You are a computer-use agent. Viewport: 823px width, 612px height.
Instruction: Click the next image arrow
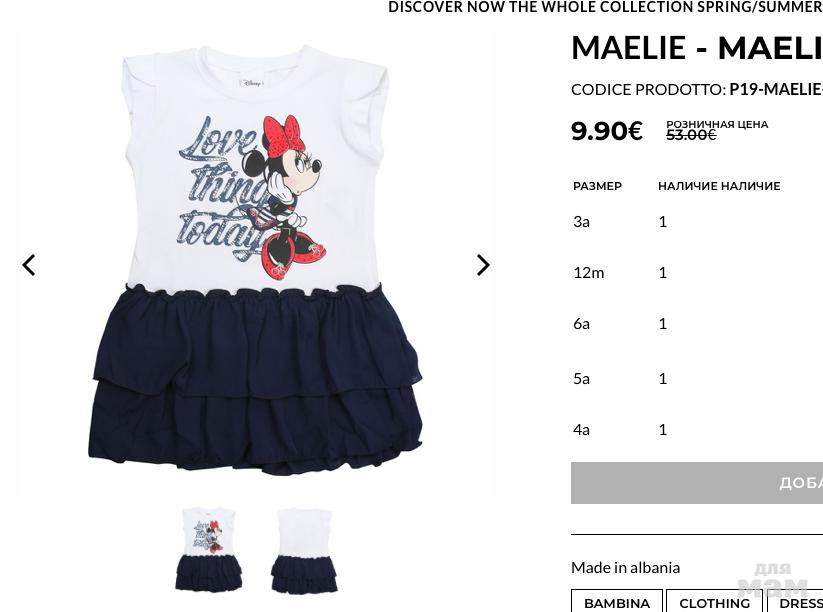pyautogui.click(x=483, y=265)
